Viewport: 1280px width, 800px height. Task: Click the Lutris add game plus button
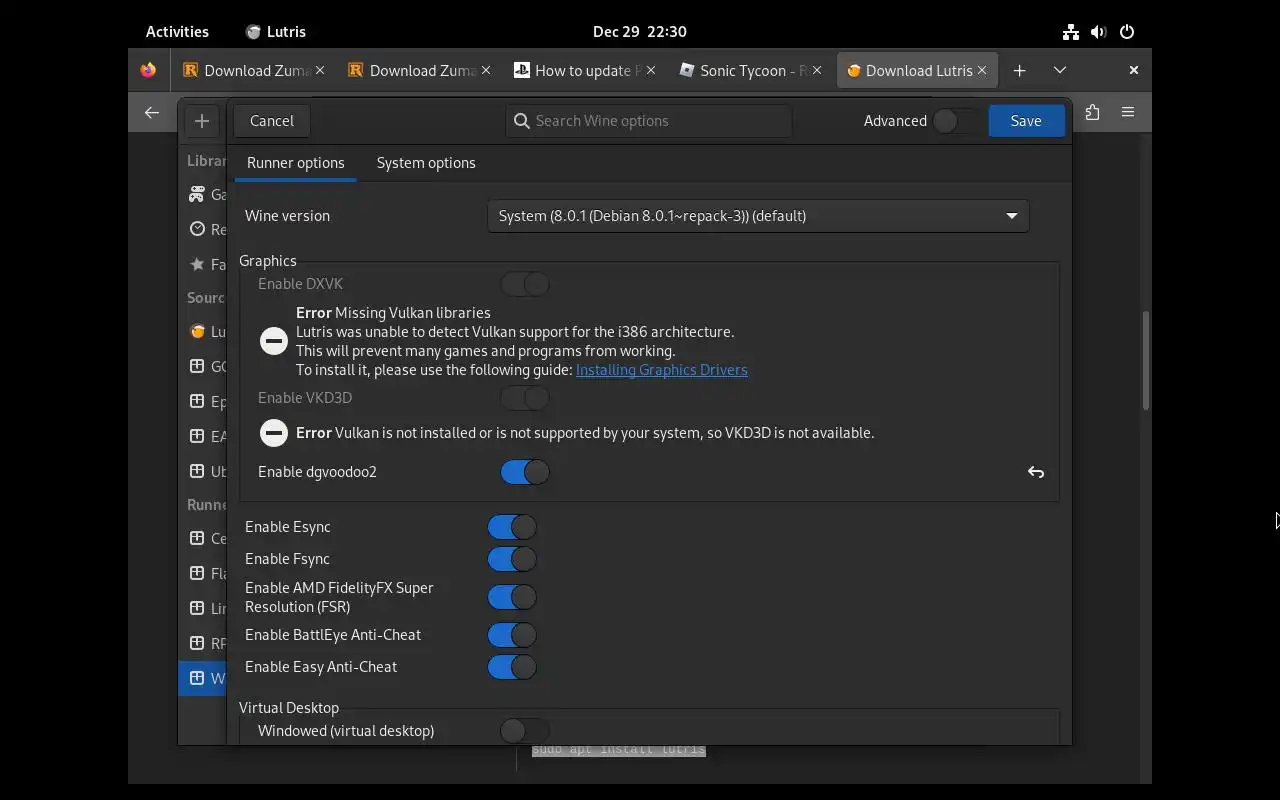coord(201,121)
